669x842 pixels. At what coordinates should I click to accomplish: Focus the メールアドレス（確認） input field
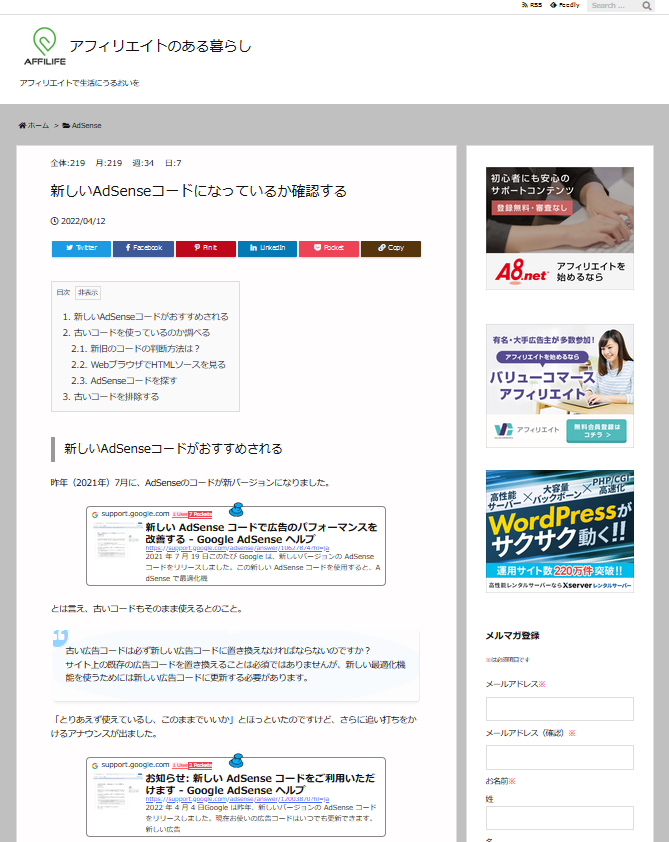(x=559, y=757)
